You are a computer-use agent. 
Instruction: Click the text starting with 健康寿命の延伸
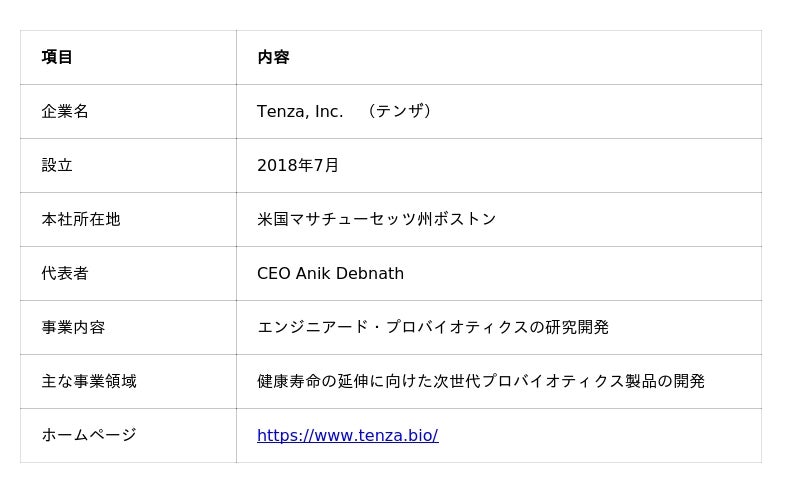(481, 381)
